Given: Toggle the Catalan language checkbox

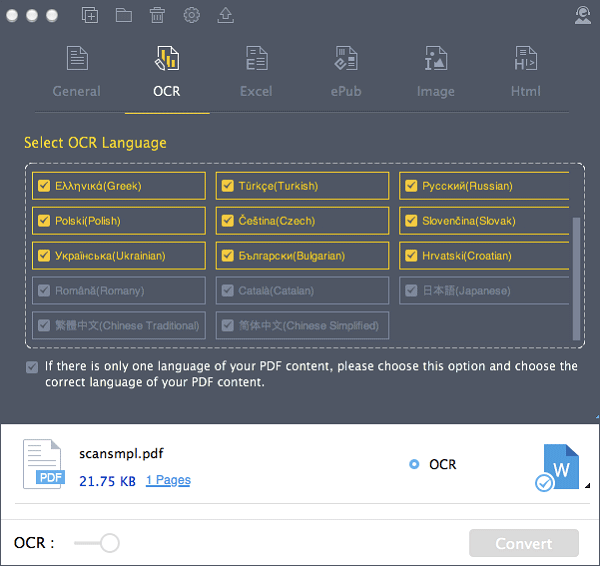Looking at the screenshot, I should tap(228, 290).
